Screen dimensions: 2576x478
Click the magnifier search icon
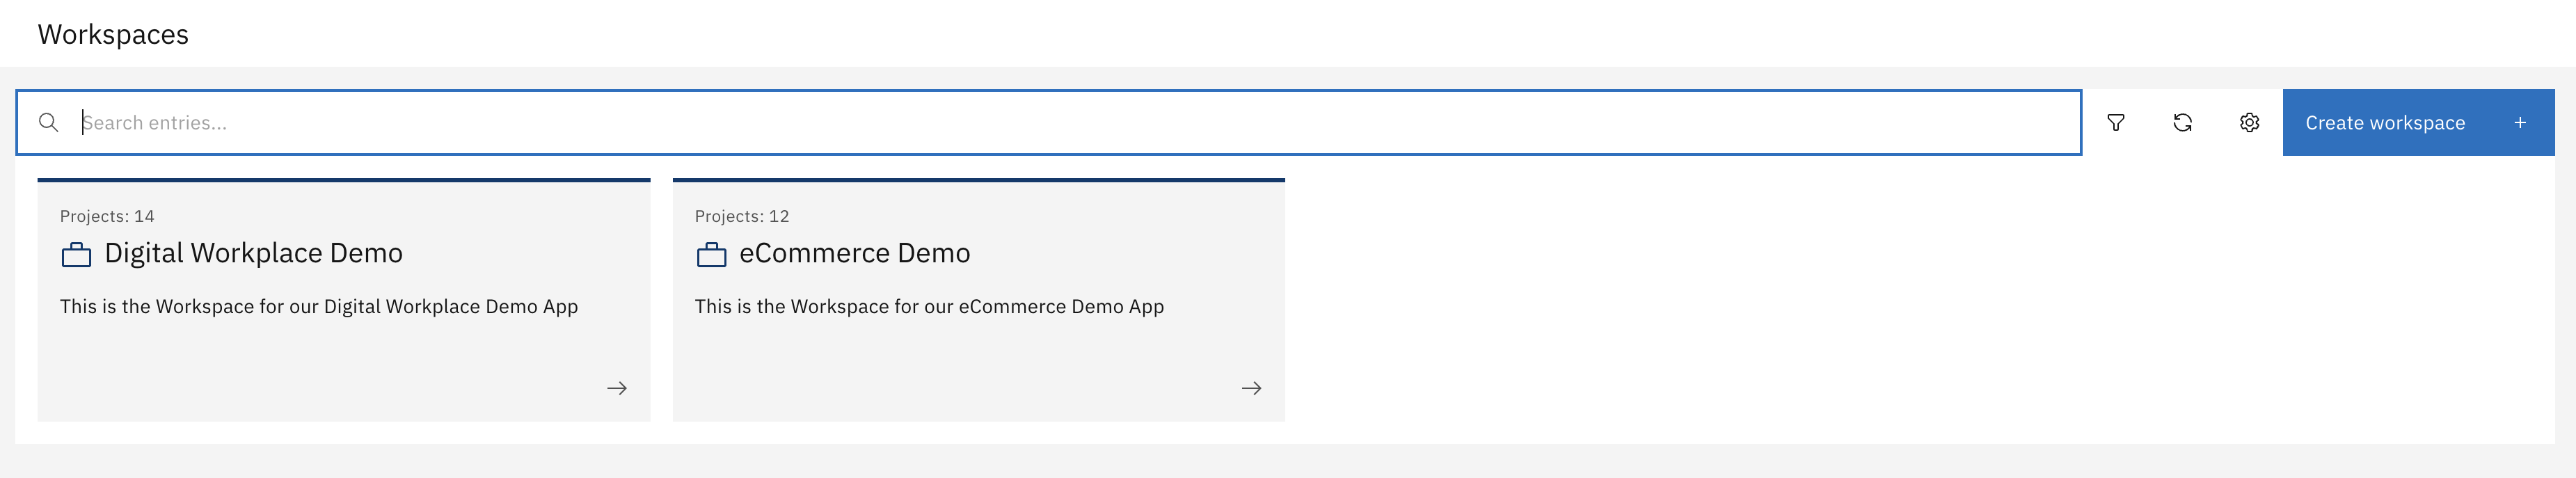48,123
